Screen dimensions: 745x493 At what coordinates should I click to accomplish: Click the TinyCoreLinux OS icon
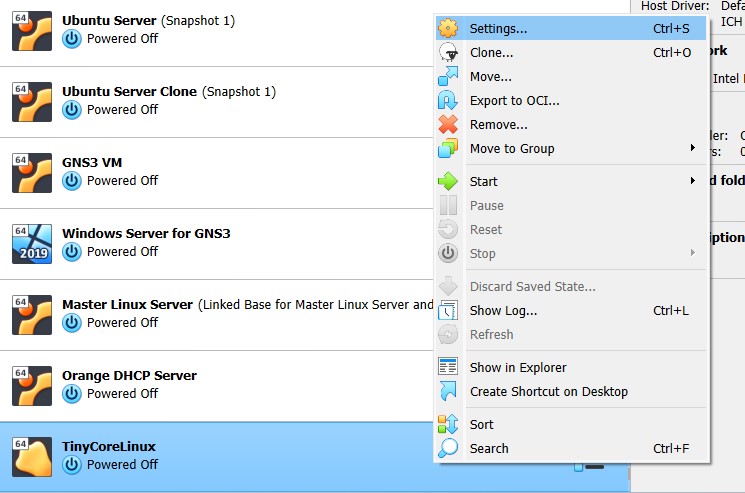click(32, 457)
